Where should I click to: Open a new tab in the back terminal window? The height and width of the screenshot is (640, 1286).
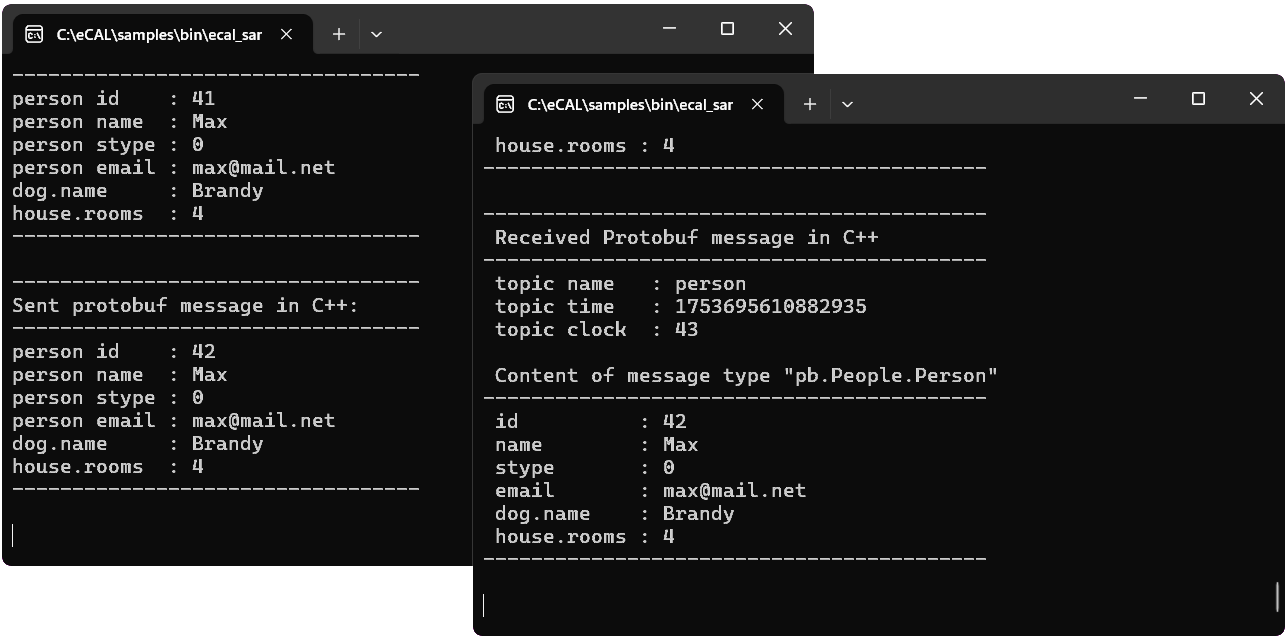(x=339, y=34)
